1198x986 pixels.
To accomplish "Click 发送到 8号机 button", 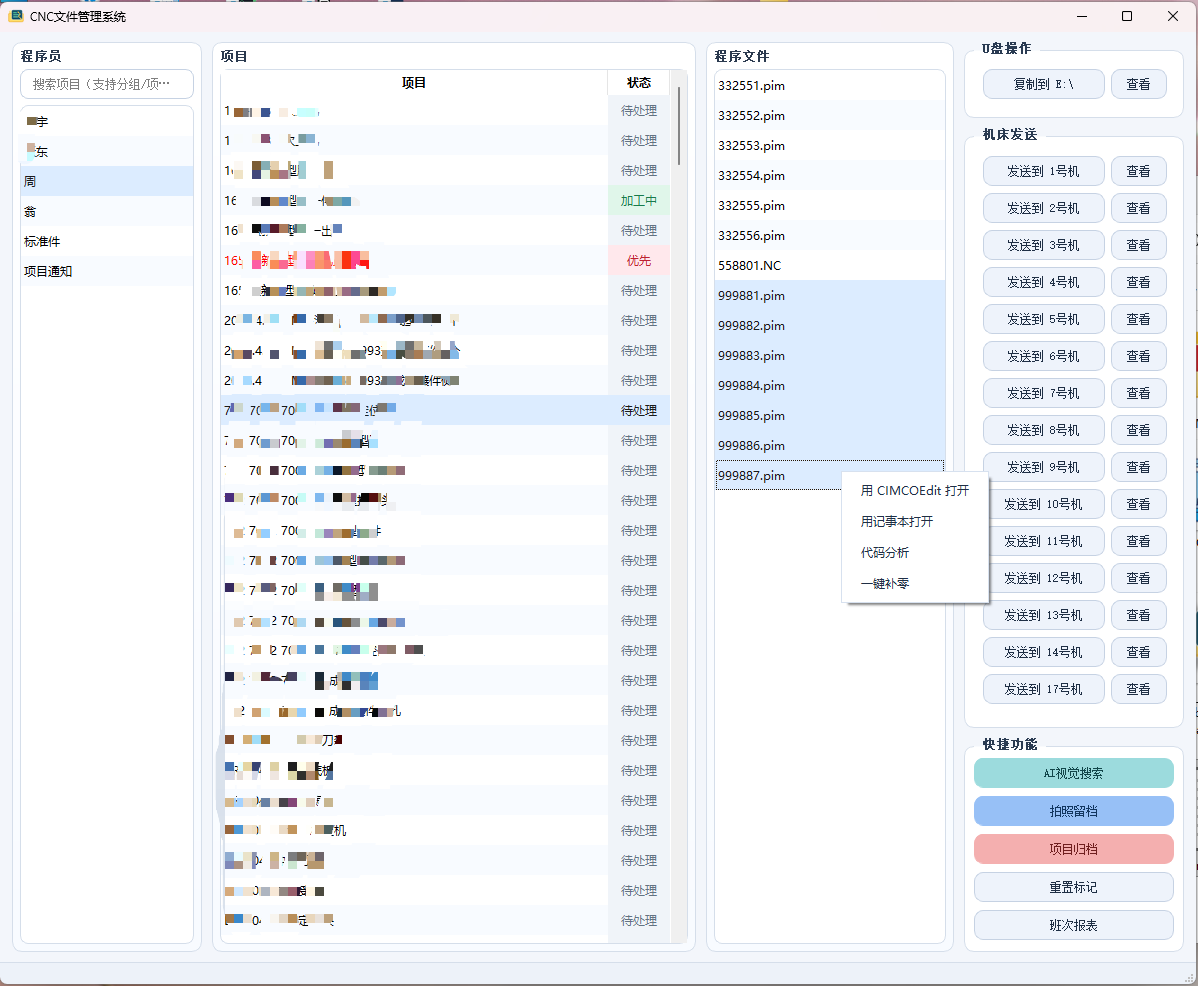I will pos(1043,430).
